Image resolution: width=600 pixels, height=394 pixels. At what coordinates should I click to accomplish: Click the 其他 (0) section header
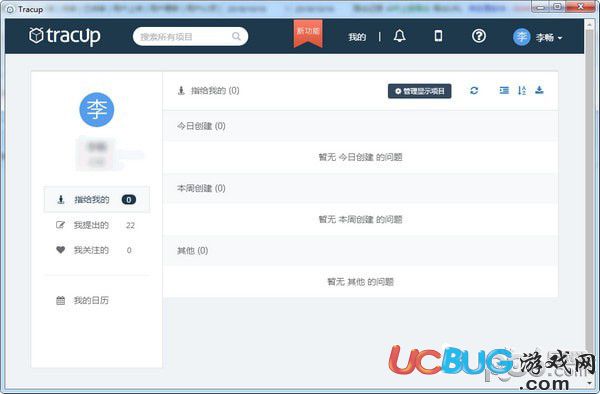point(360,251)
